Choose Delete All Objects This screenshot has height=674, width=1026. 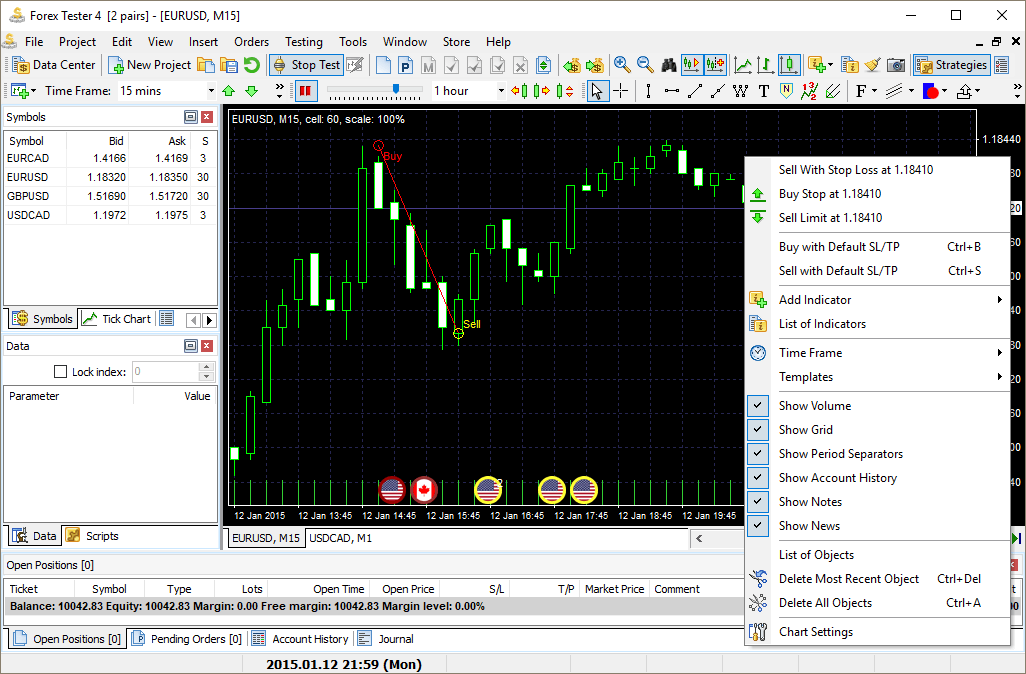click(877, 603)
